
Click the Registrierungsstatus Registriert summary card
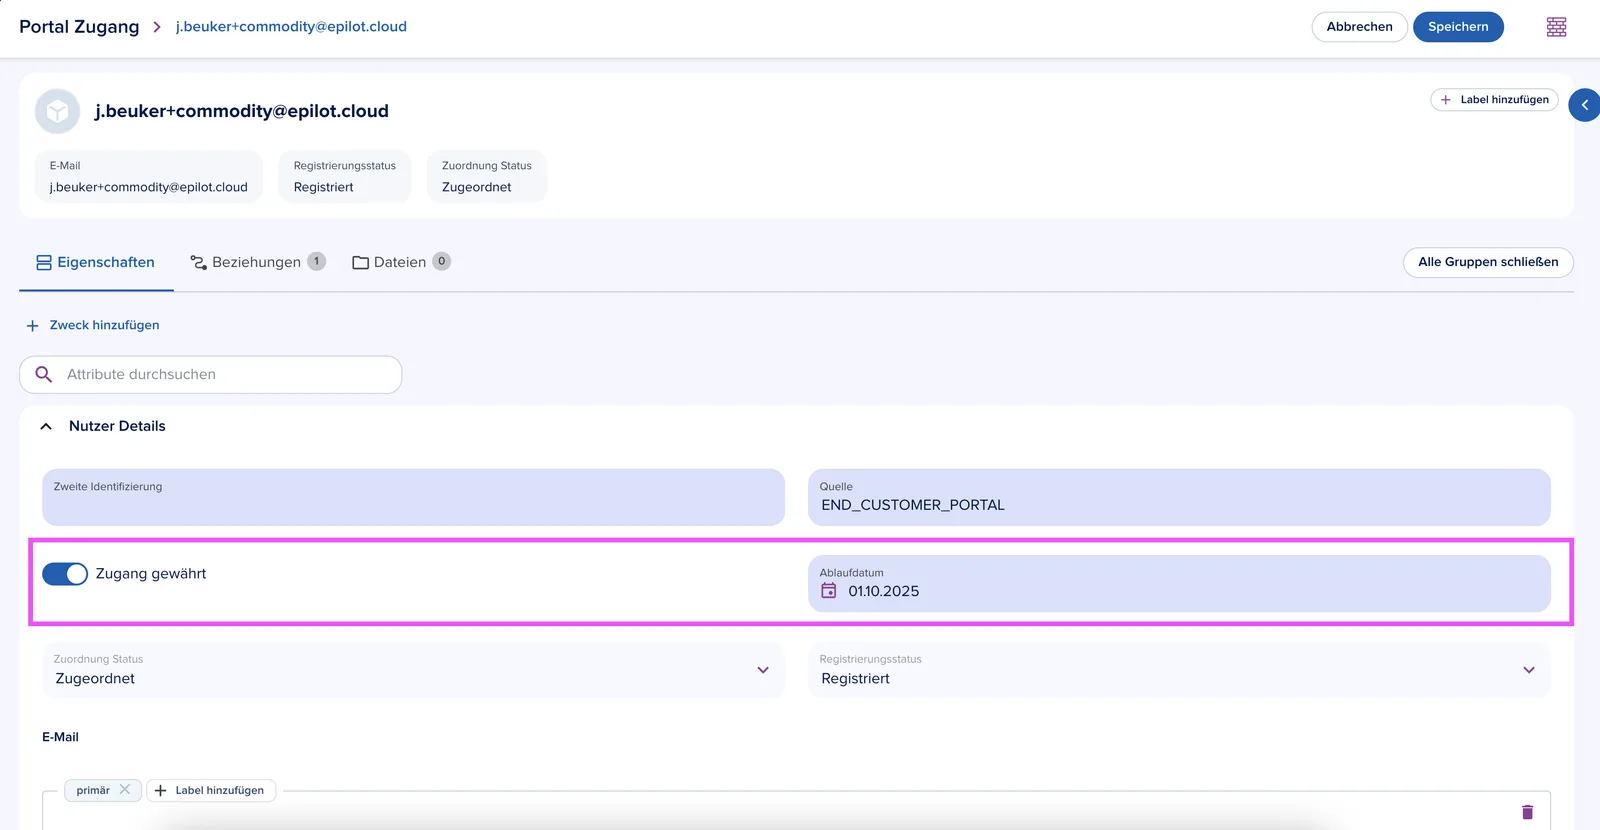pos(345,177)
